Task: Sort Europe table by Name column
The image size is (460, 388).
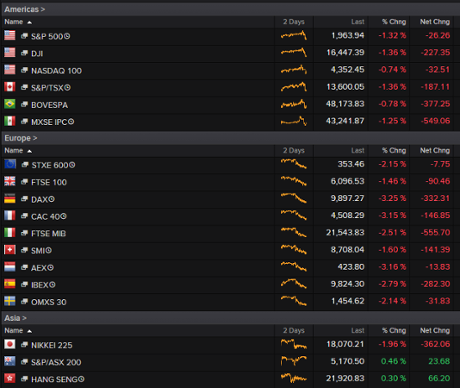Action: pos(18,151)
